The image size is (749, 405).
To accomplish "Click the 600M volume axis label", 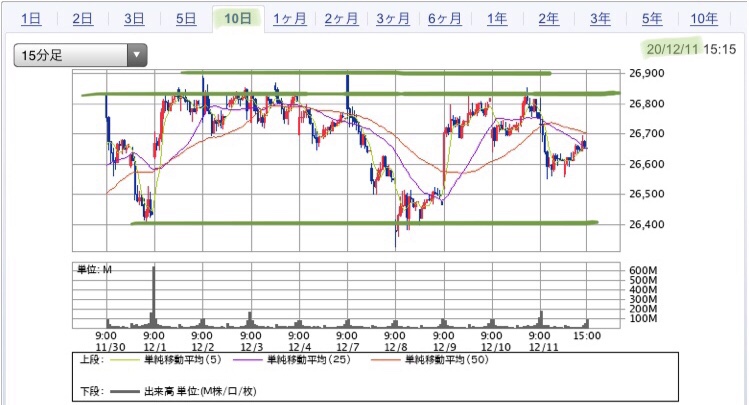I will (643, 270).
